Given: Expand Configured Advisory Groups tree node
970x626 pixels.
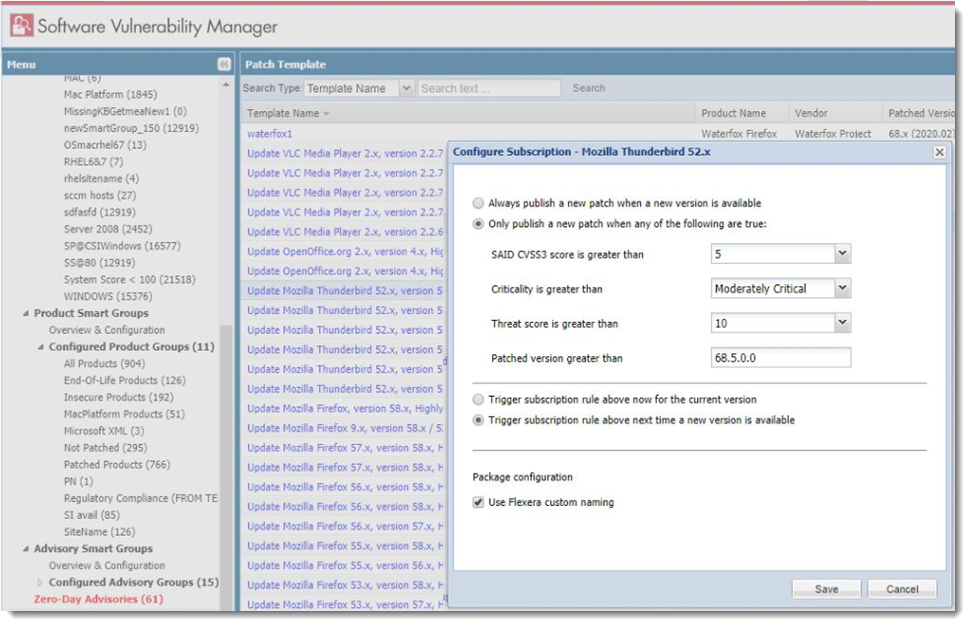Looking at the screenshot, I should coord(40,582).
